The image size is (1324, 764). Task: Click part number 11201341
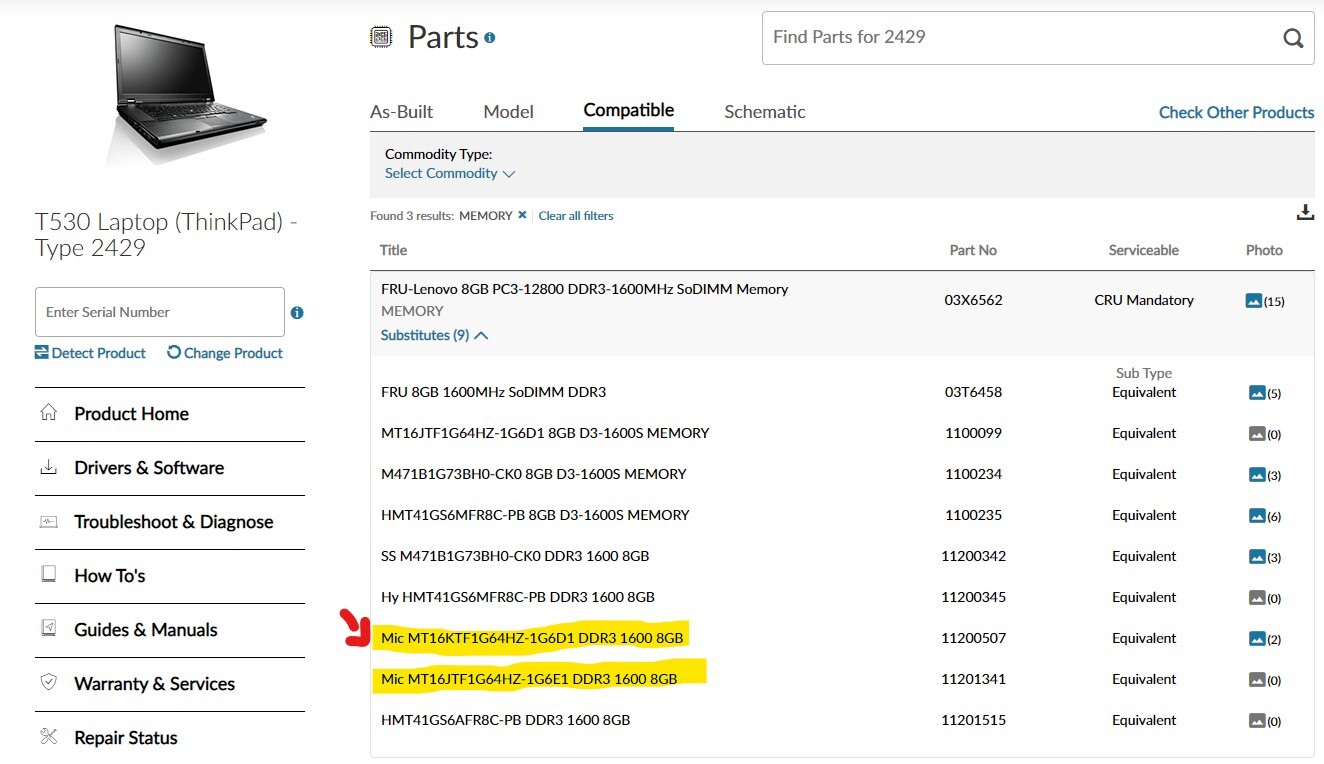[x=973, y=679]
